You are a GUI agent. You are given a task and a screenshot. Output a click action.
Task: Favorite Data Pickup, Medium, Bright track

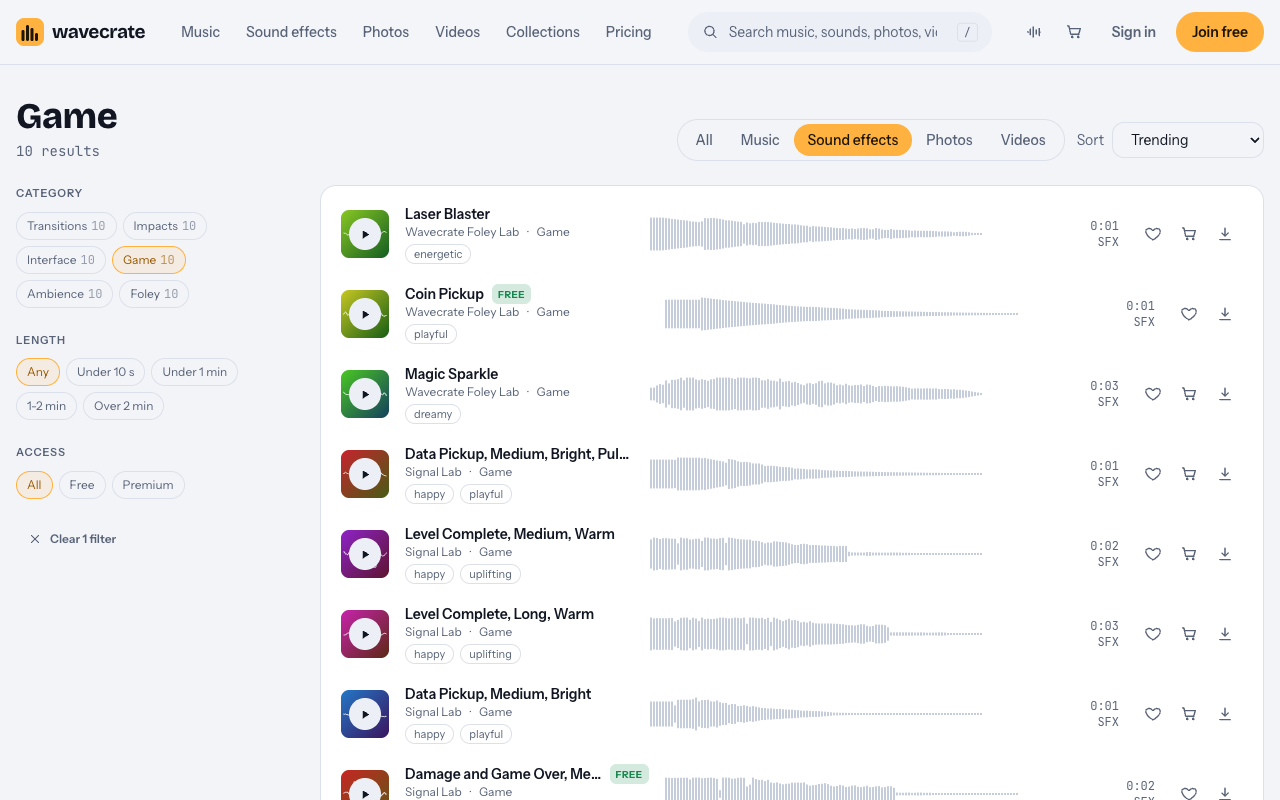coord(1153,714)
